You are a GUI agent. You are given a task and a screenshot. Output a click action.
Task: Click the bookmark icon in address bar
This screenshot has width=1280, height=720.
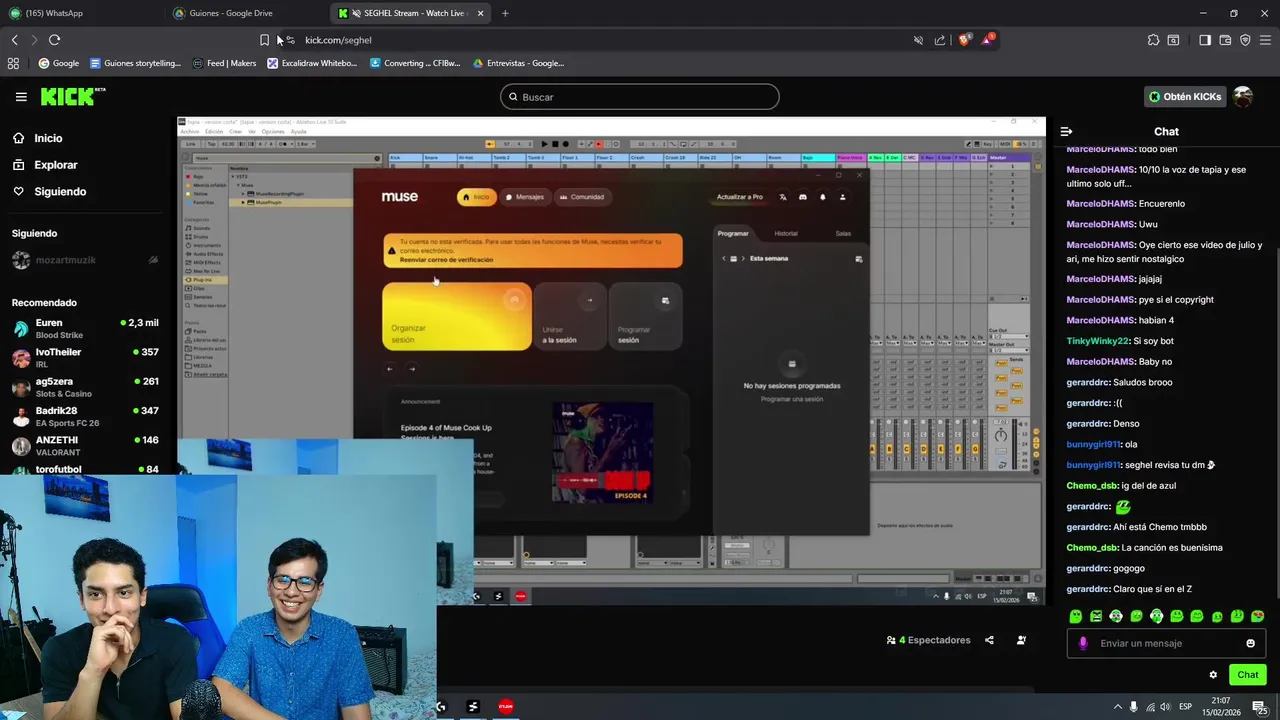[264, 40]
